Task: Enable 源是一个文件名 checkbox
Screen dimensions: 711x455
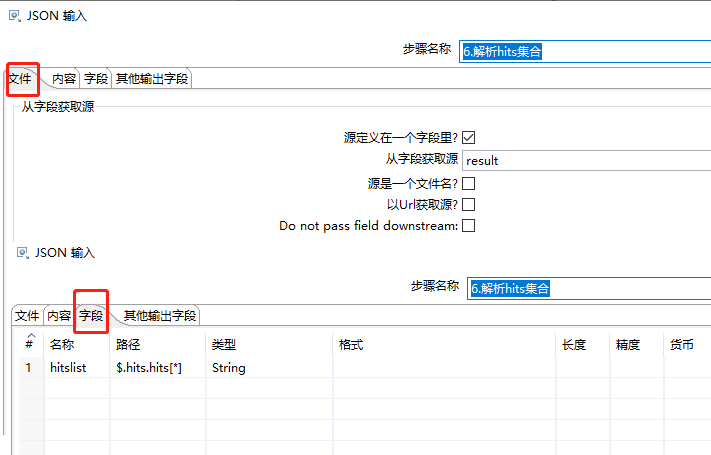Action: pyautogui.click(x=468, y=184)
